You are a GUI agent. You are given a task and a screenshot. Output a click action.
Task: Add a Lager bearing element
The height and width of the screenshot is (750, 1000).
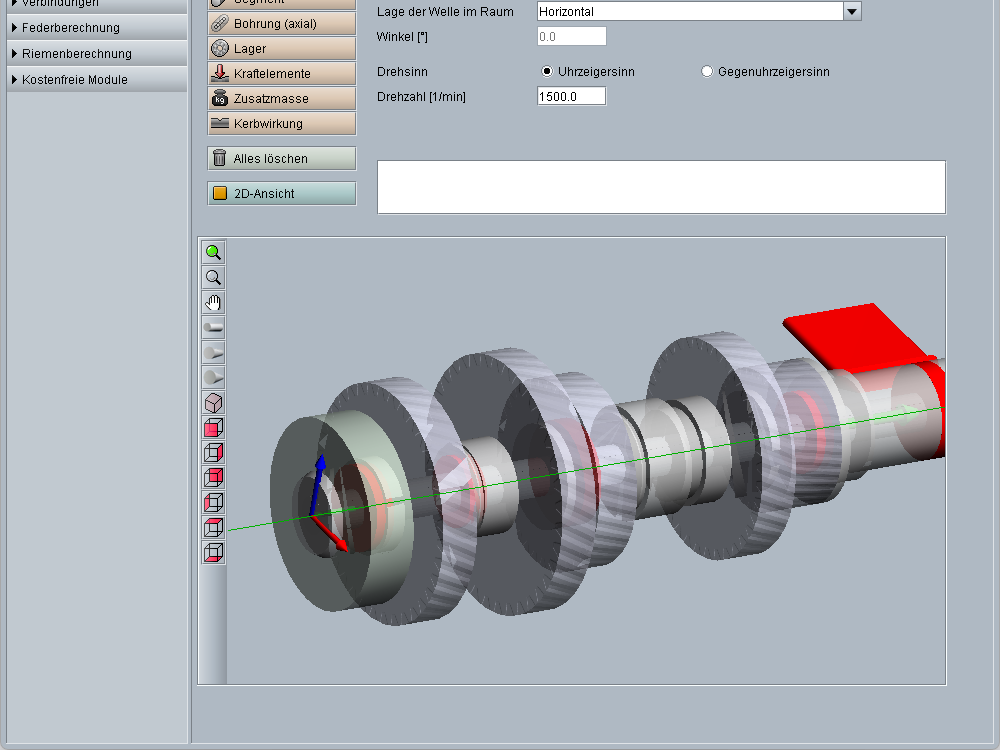(281, 48)
